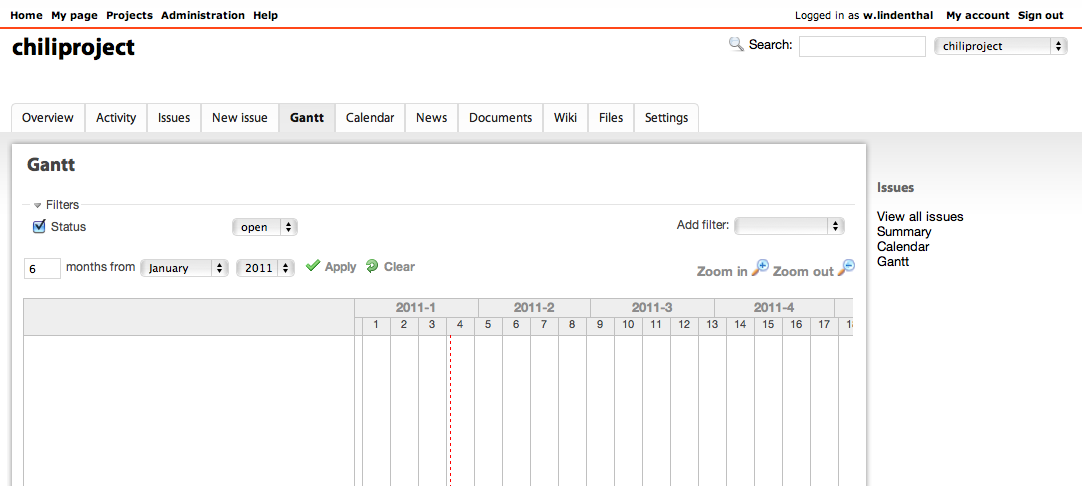The height and width of the screenshot is (486, 1082).
Task: Open the Status 'open' dropdown
Action: pos(265,227)
